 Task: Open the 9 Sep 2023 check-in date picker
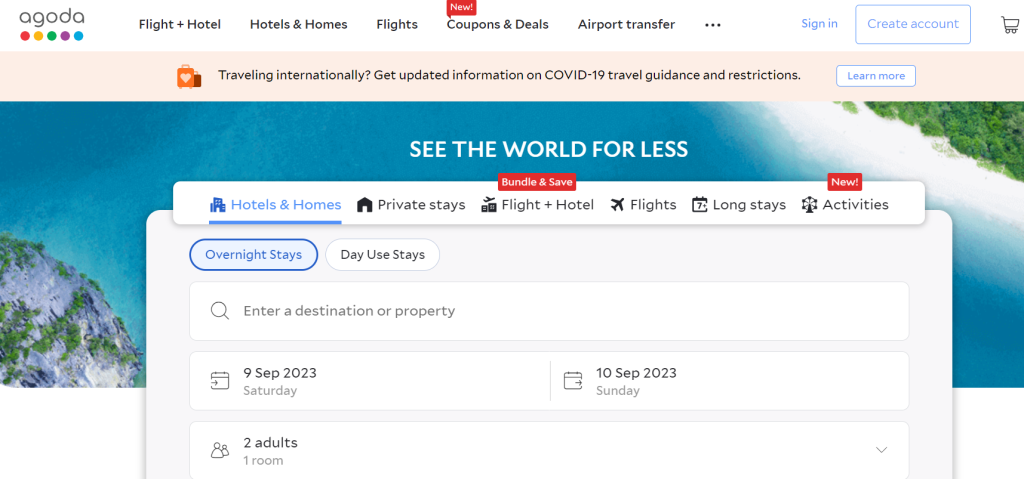tap(280, 380)
